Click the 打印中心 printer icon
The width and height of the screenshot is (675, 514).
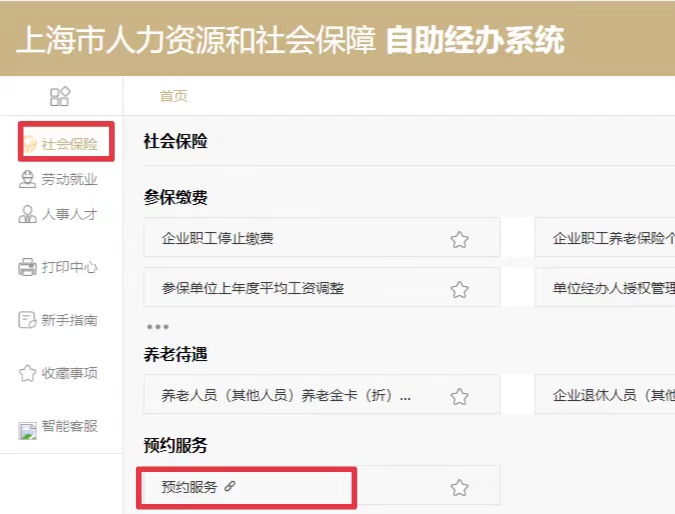click(x=28, y=267)
